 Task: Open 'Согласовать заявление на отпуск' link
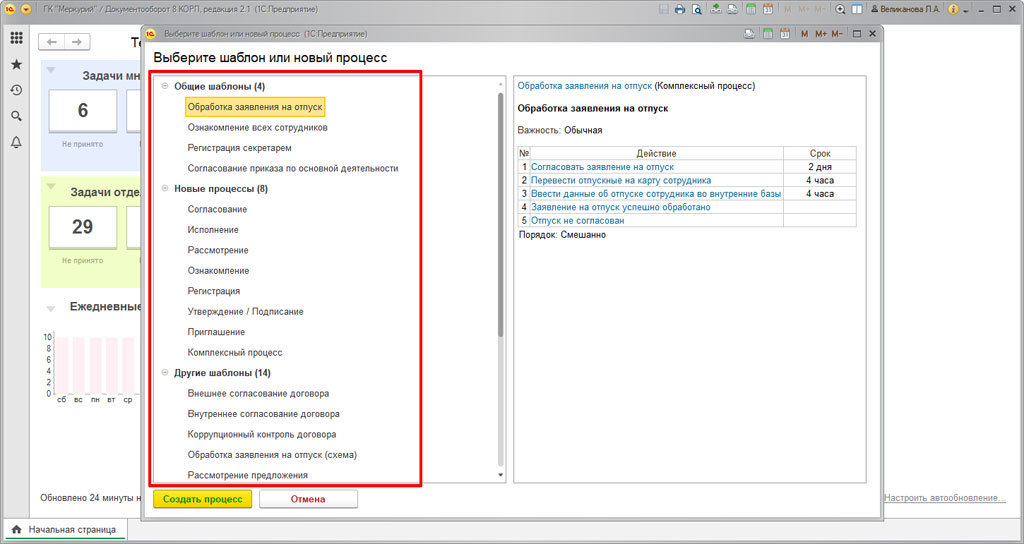[602, 167]
